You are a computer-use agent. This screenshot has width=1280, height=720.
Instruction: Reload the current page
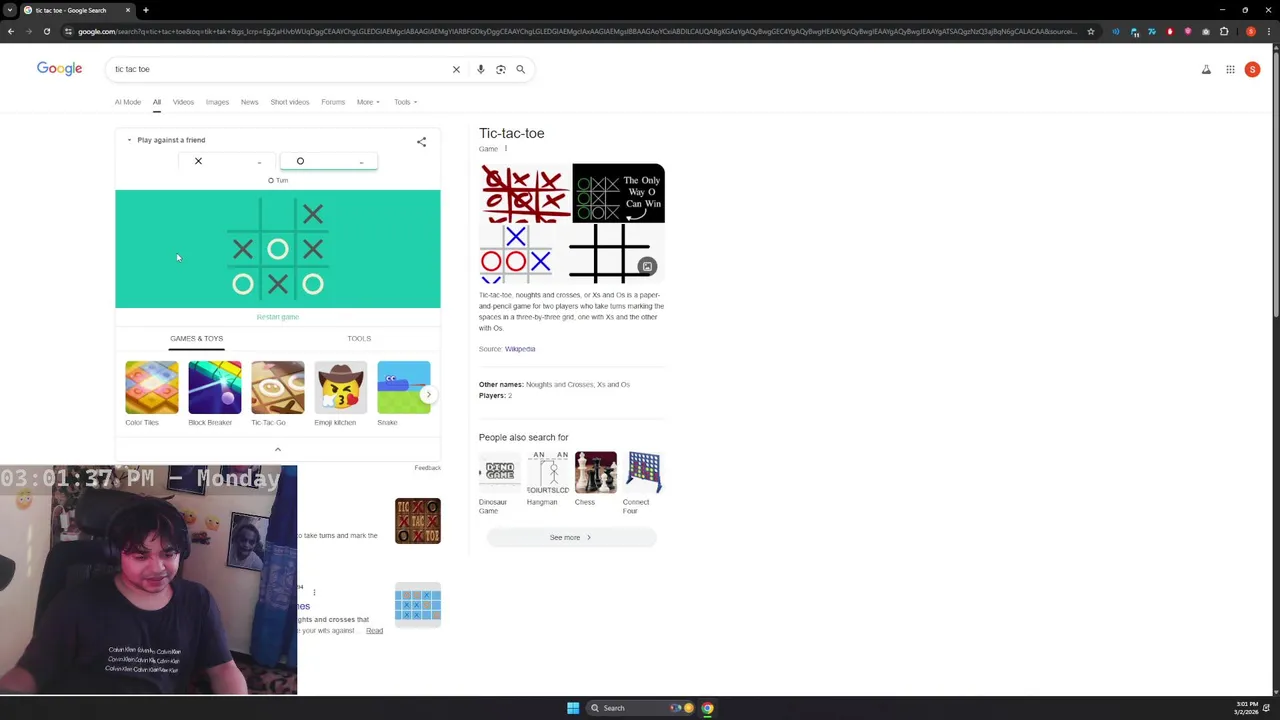click(46, 31)
